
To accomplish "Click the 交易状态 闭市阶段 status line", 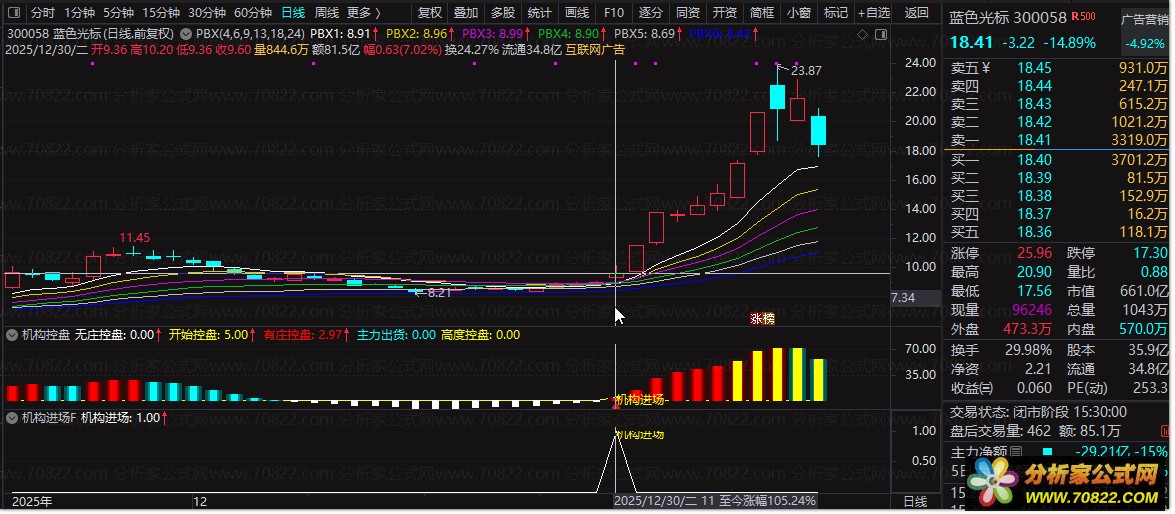I will 1038,412.
